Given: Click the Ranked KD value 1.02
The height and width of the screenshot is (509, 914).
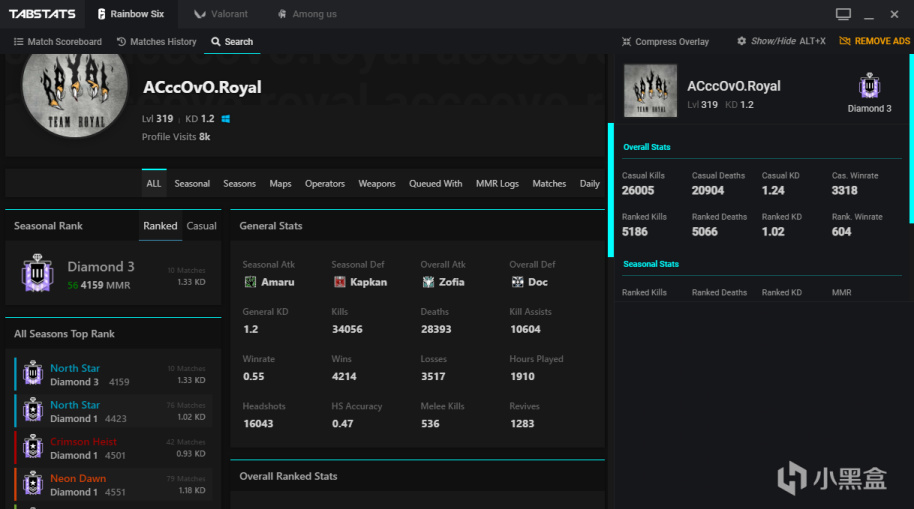Looking at the screenshot, I should tap(773, 231).
